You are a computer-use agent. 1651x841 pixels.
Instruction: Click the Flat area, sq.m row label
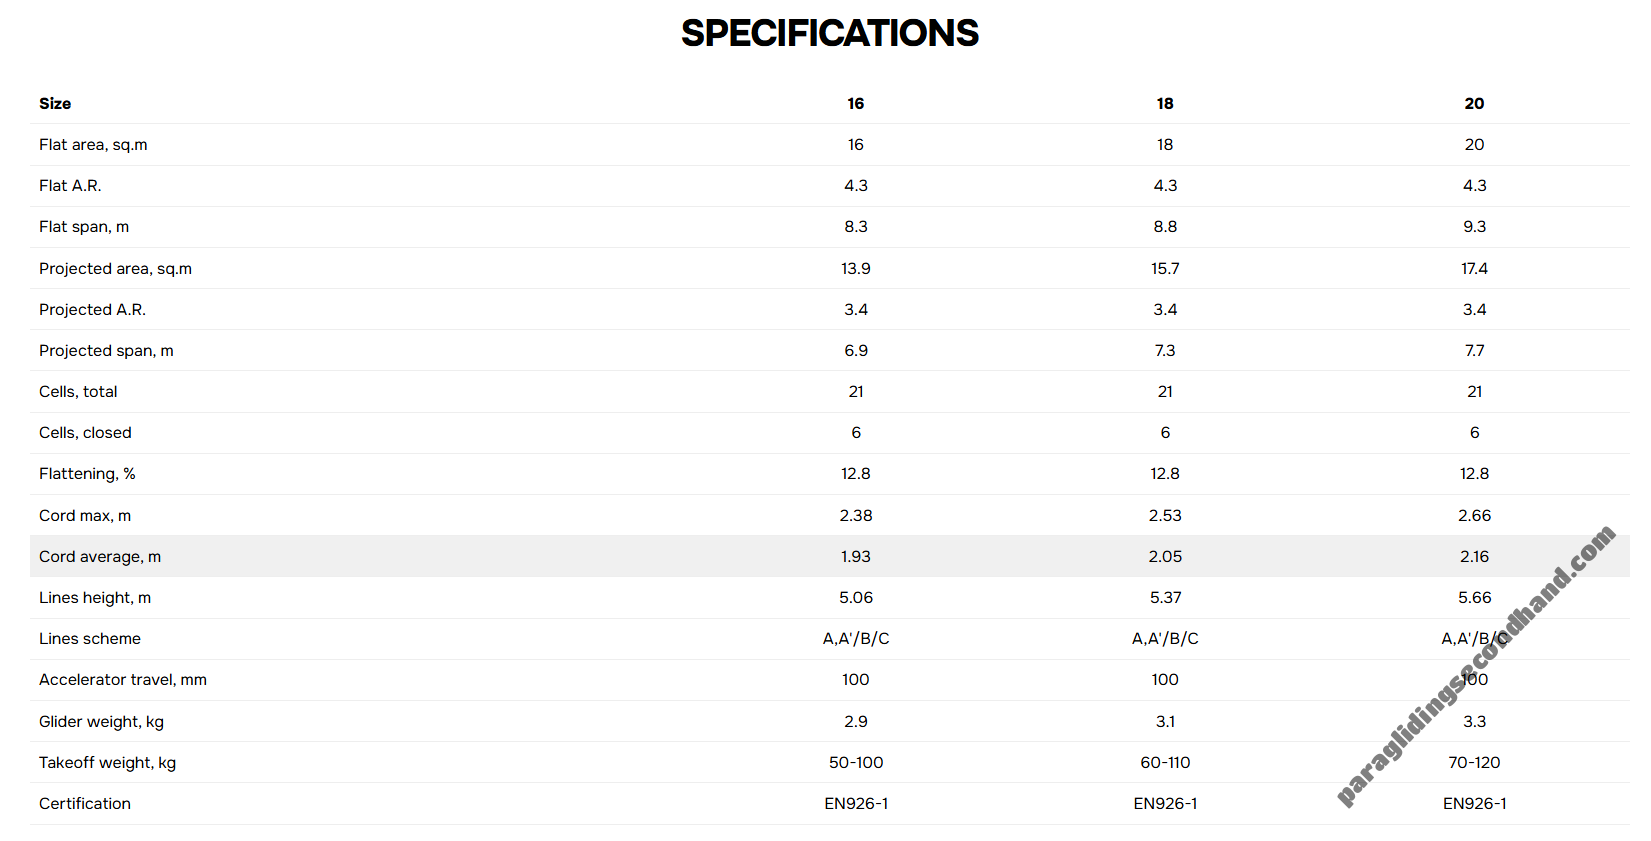pyautogui.click(x=93, y=145)
